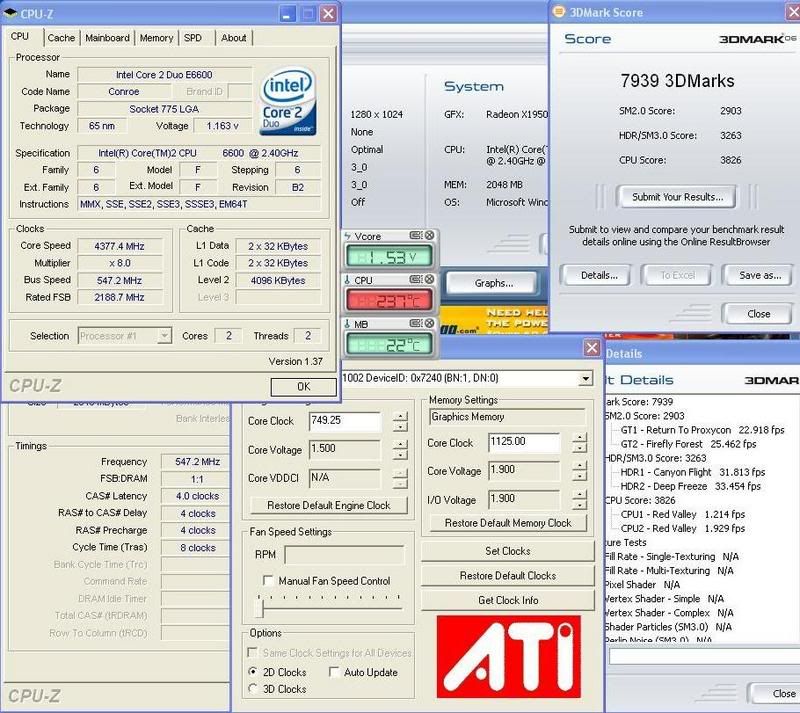Select the 2D Clocks radio button
This screenshot has width=800, height=713.
[x=253, y=671]
